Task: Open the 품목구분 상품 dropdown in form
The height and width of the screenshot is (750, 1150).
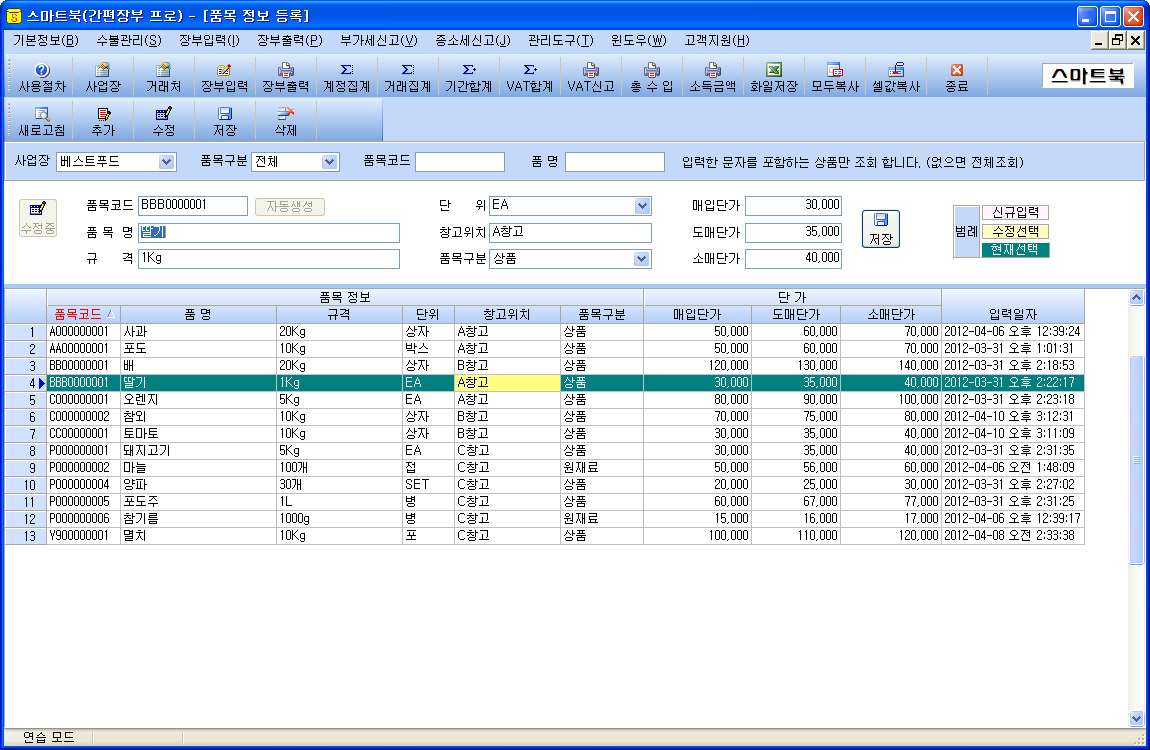Action: (642, 259)
